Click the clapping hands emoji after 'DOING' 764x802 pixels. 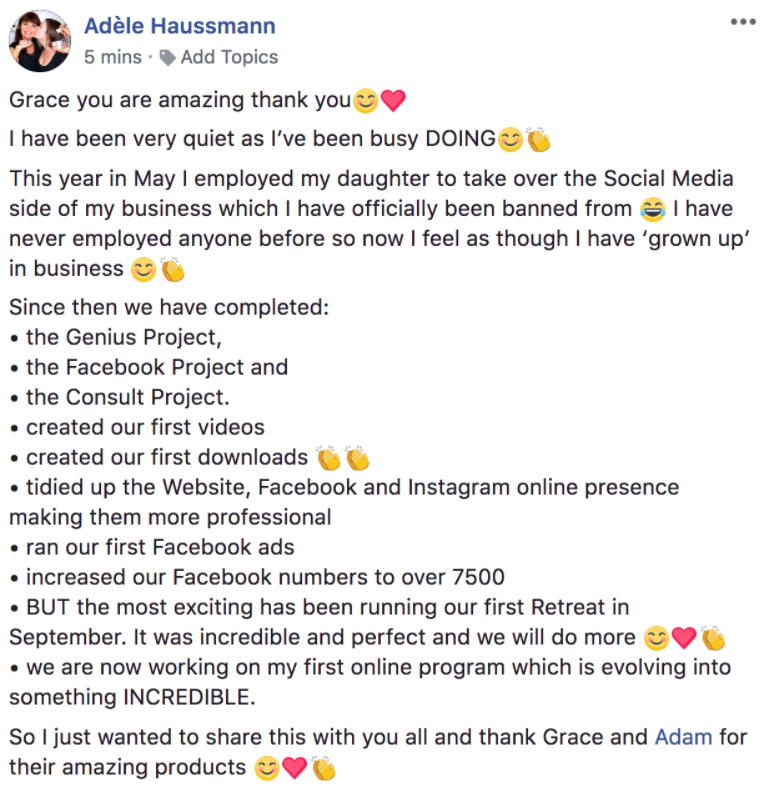coord(538,140)
